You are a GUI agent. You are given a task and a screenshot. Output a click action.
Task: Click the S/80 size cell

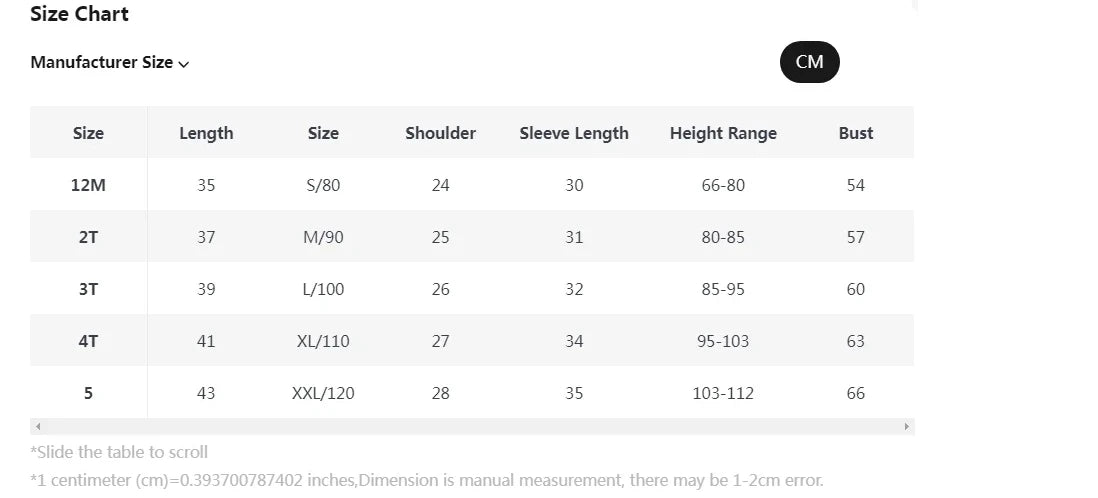323,185
